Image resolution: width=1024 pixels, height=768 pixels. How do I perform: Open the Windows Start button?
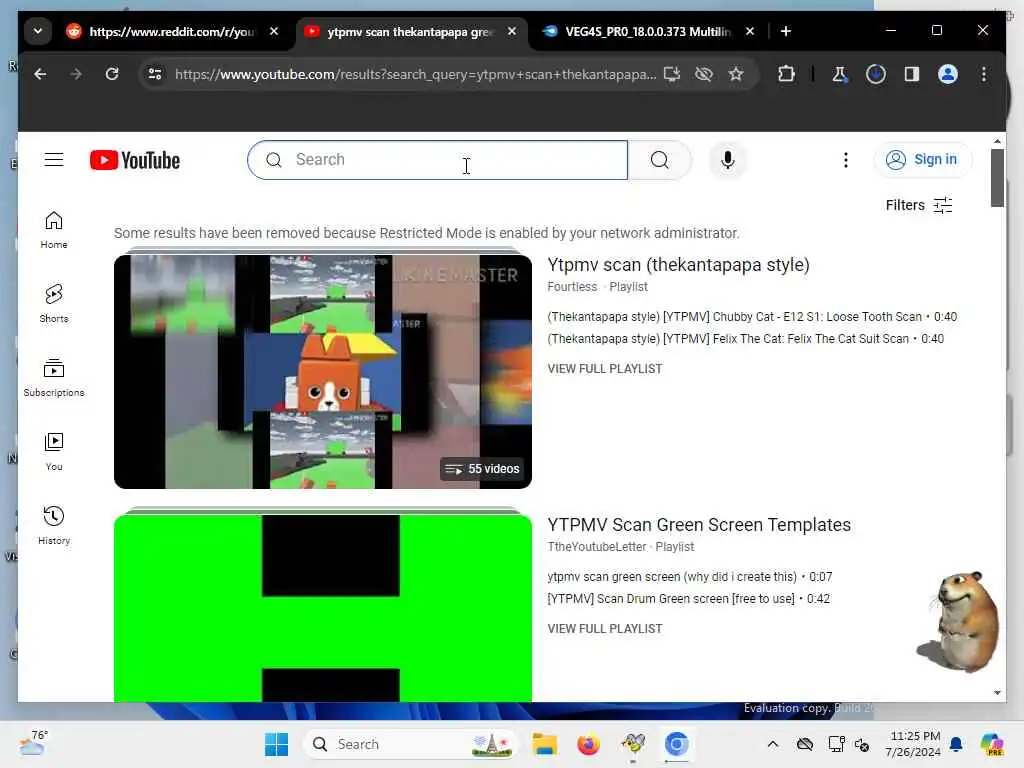click(276, 744)
